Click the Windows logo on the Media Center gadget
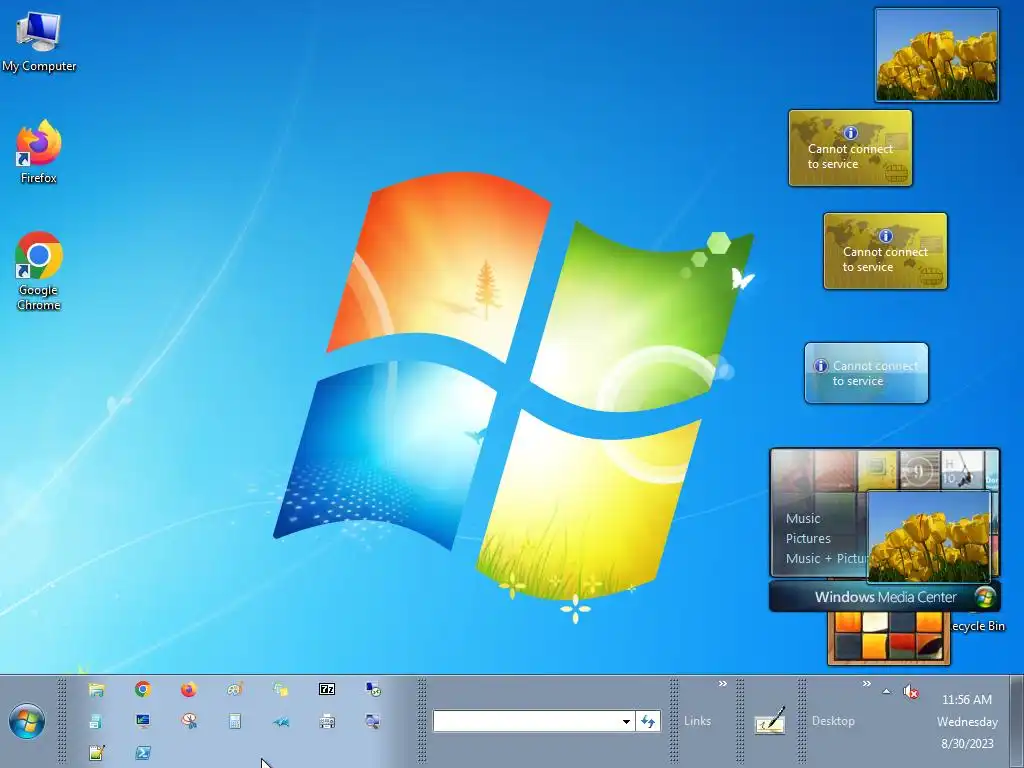 pos(985,597)
